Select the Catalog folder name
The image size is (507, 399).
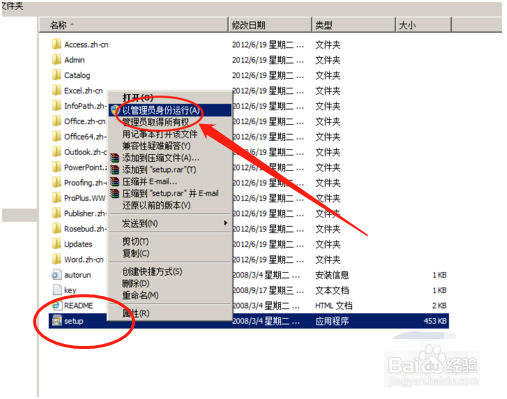77,75
